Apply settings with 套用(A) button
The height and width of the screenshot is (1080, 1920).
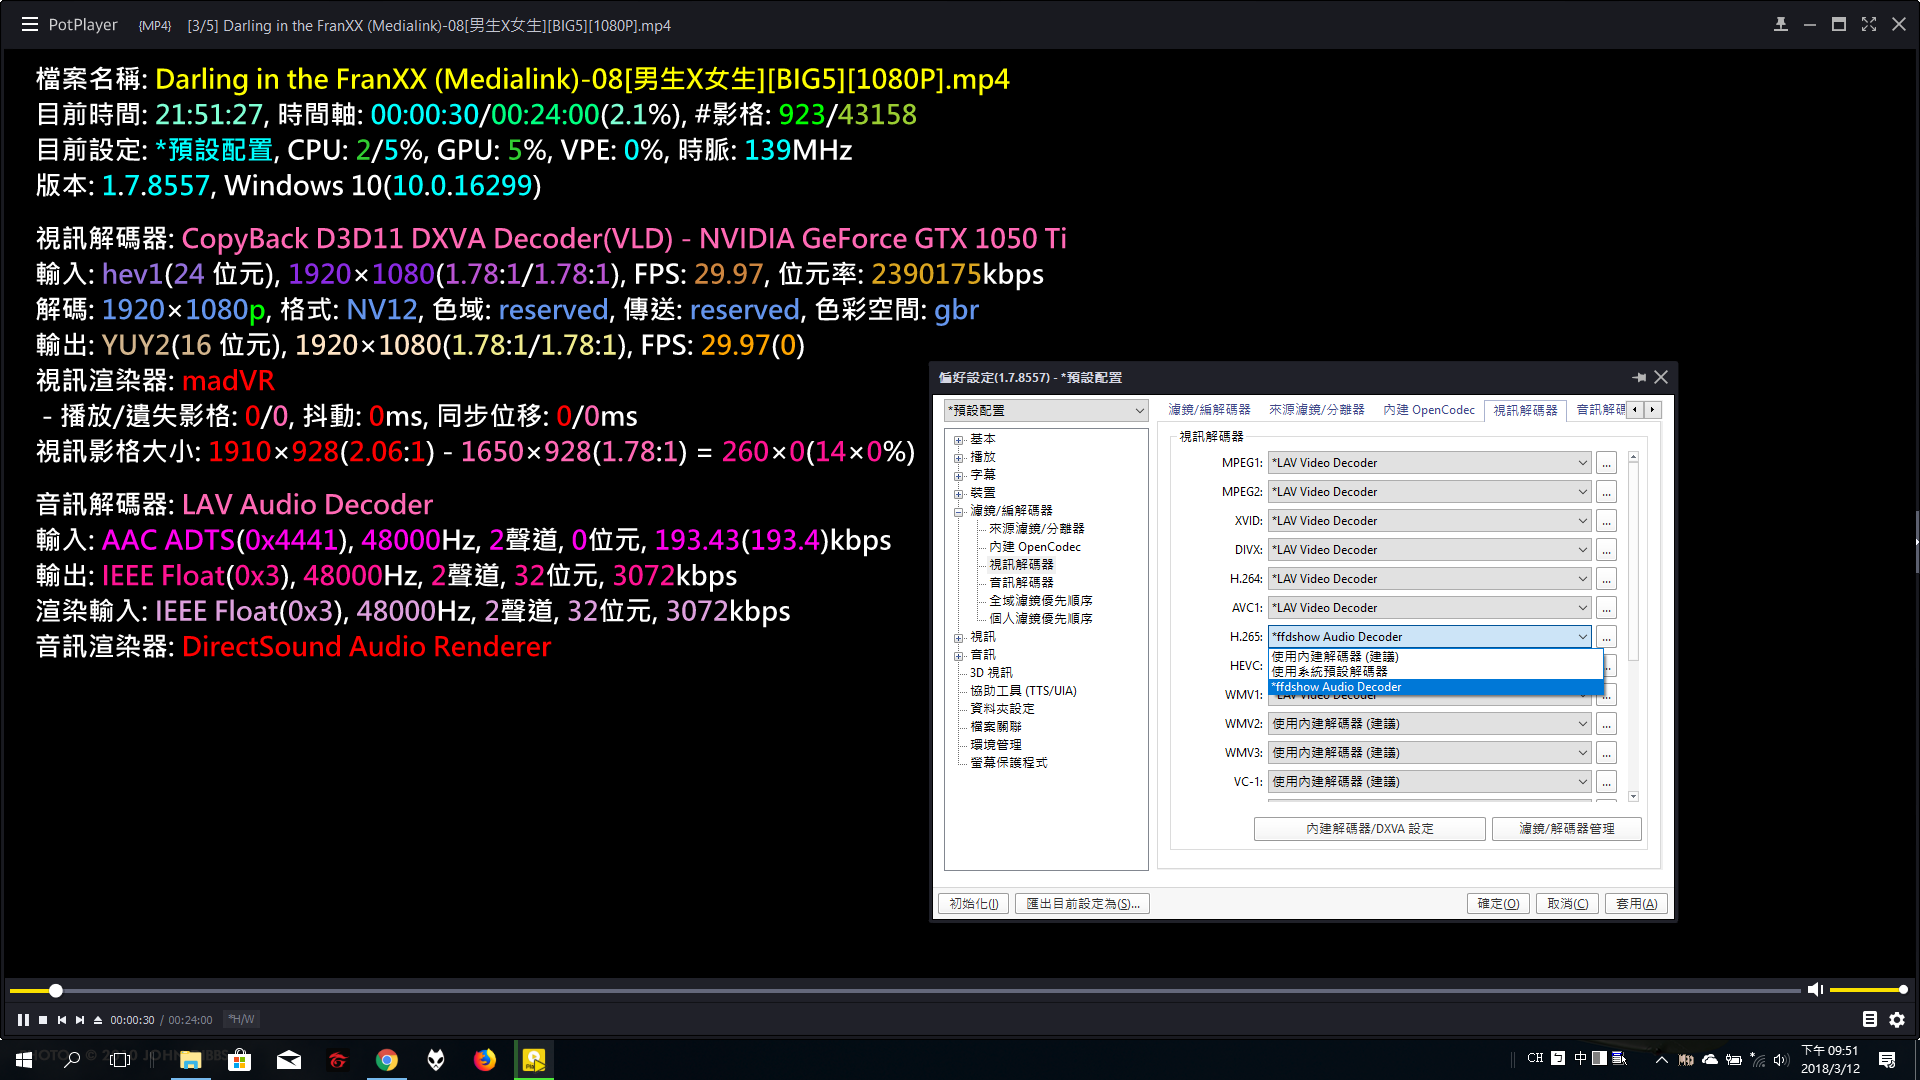[1636, 904]
